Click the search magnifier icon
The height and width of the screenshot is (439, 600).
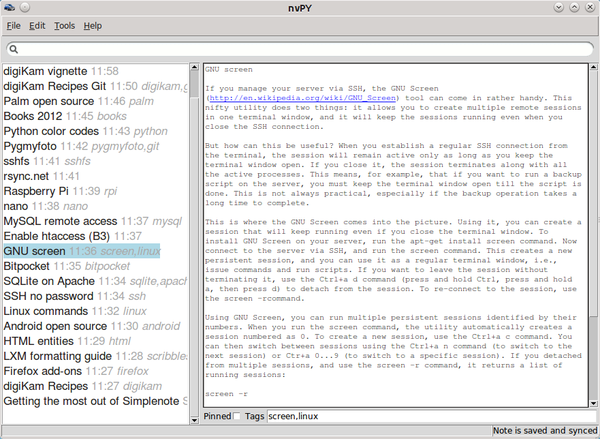13,49
